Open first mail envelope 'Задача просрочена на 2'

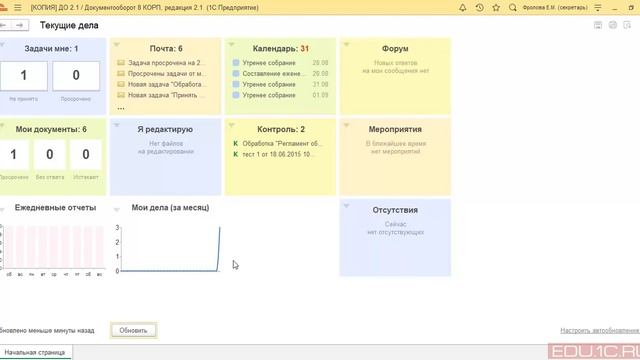[121, 63]
